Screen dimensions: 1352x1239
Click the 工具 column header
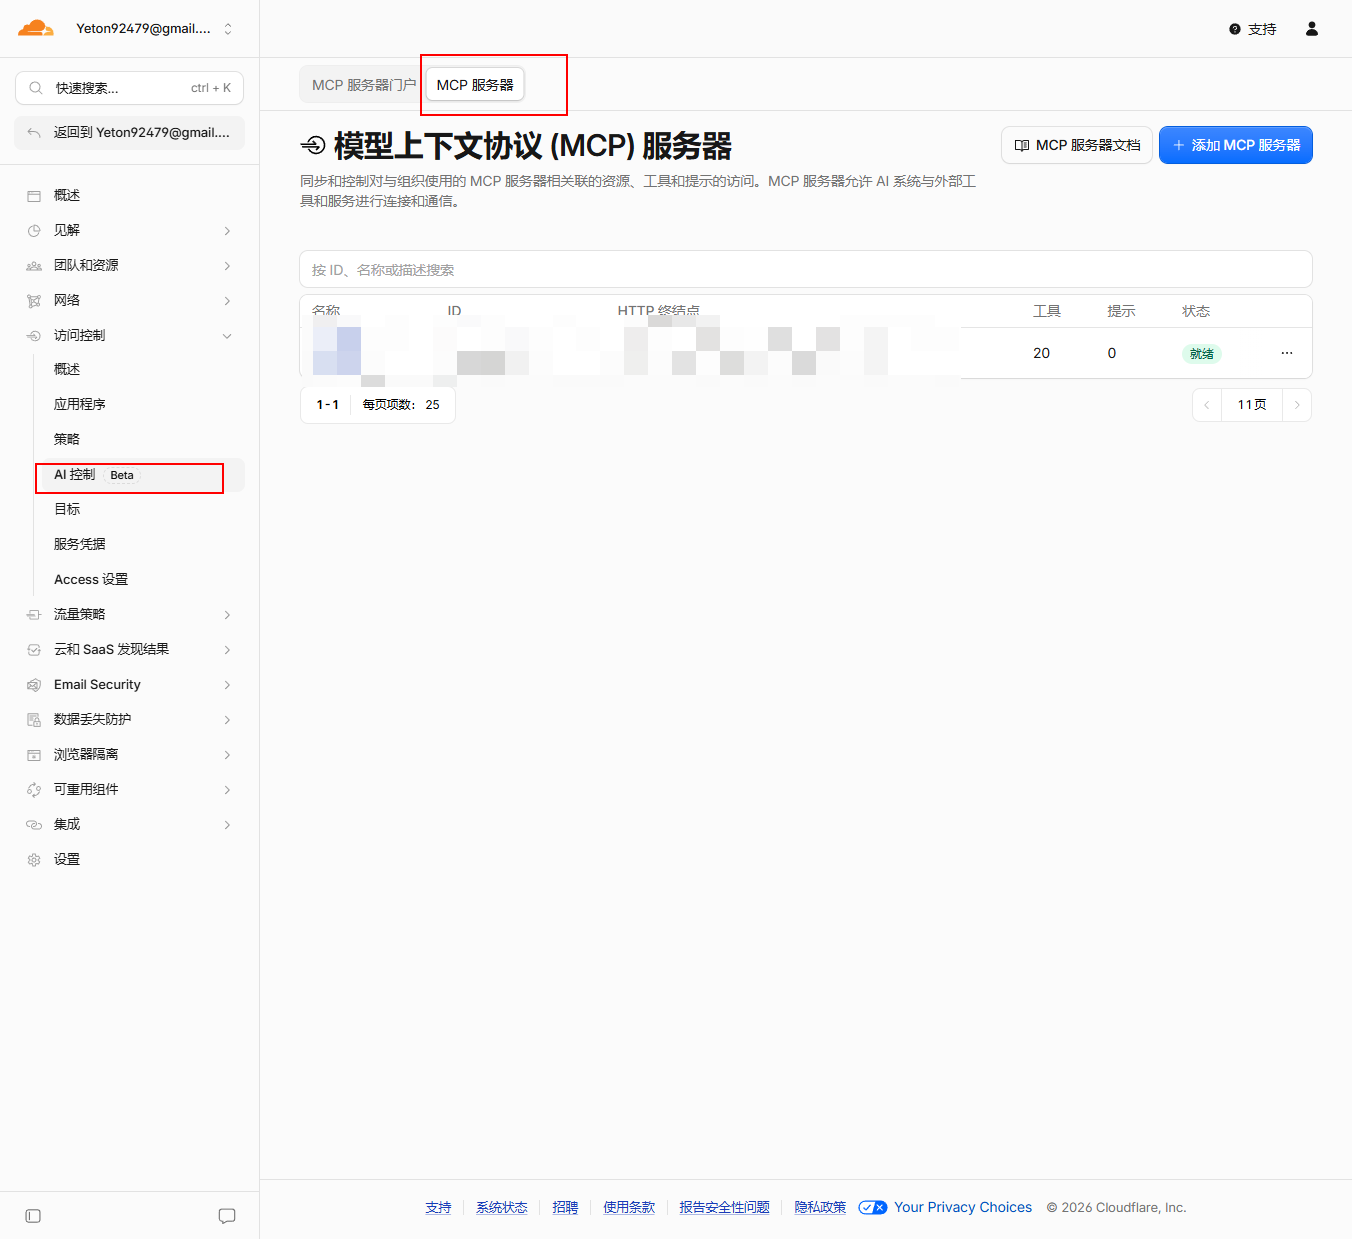click(x=1047, y=311)
